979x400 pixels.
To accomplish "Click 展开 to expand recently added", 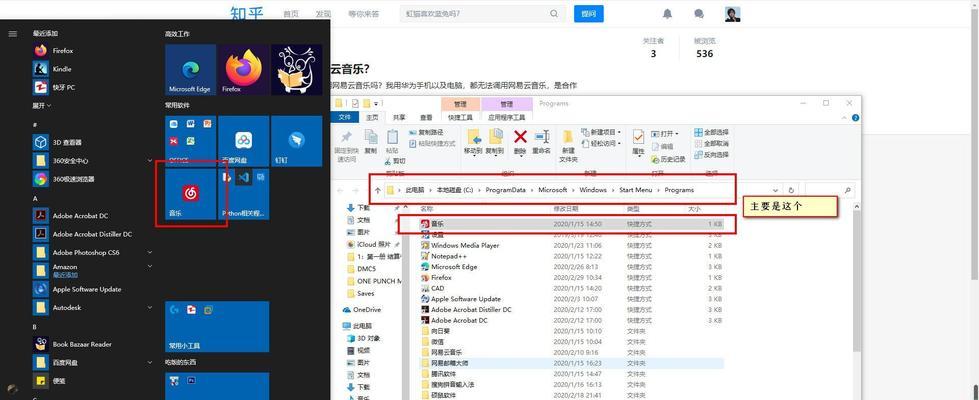I will coord(42,106).
